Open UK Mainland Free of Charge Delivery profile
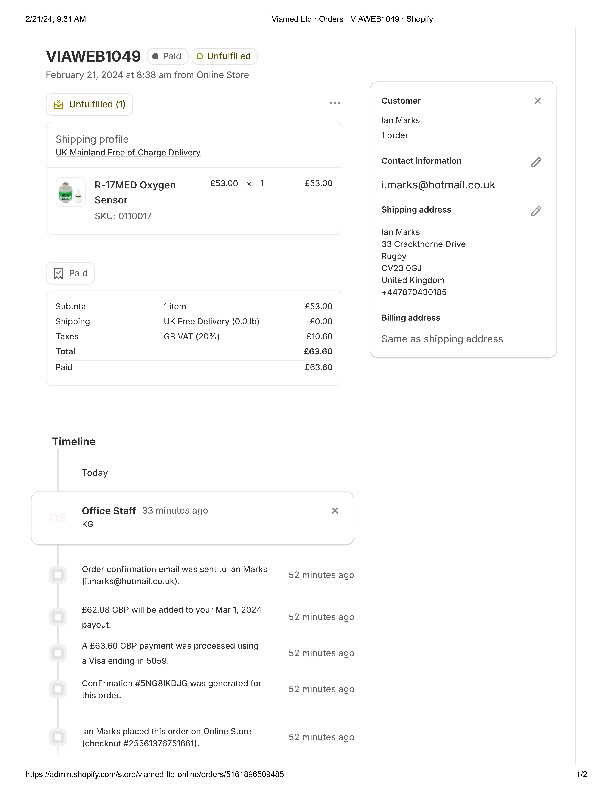Image resolution: width=612 pixels, height=792 pixels. point(128,153)
